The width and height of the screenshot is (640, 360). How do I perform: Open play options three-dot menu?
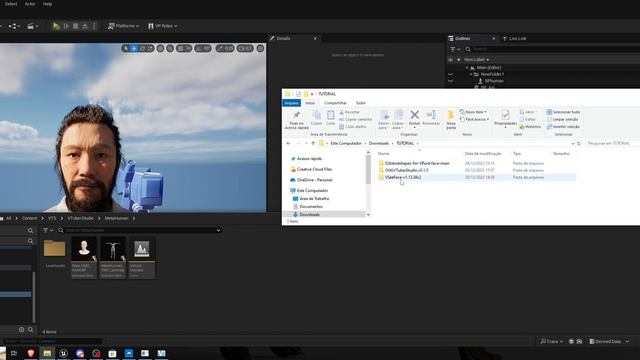click(x=94, y=26)
